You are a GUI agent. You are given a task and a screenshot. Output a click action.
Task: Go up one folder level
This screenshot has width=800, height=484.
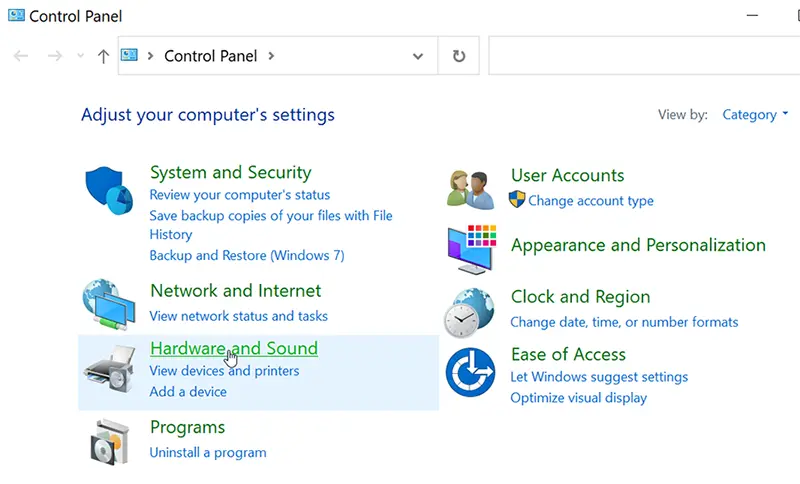coord(103,56)
